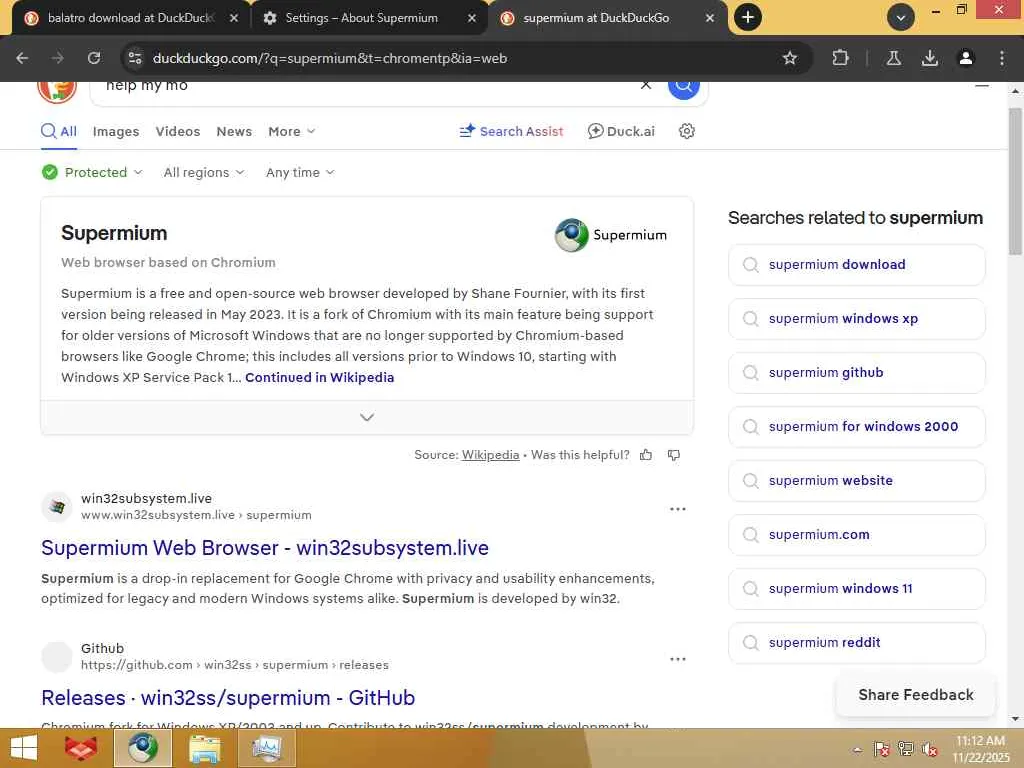Select the All results tab
The height and width of the screenshot is (768, 1024).
(x=59, y=131)
